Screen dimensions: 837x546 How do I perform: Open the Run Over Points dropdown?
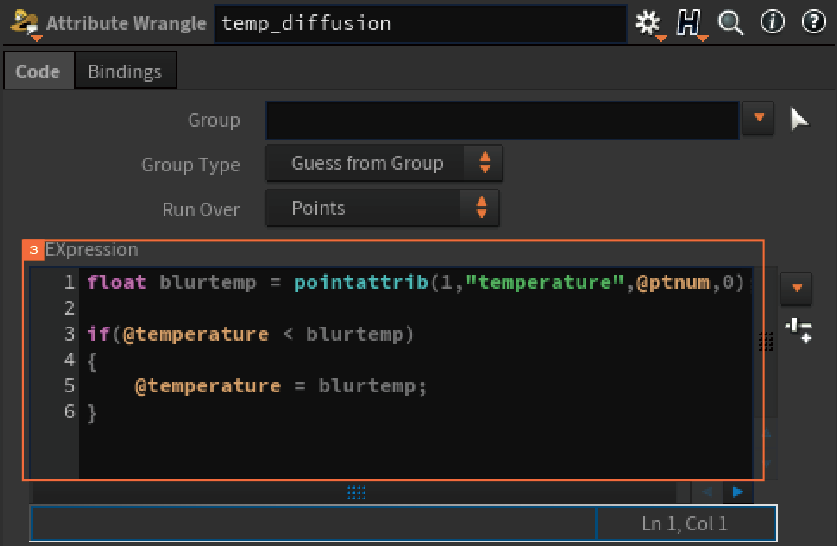tap(382, 208)
